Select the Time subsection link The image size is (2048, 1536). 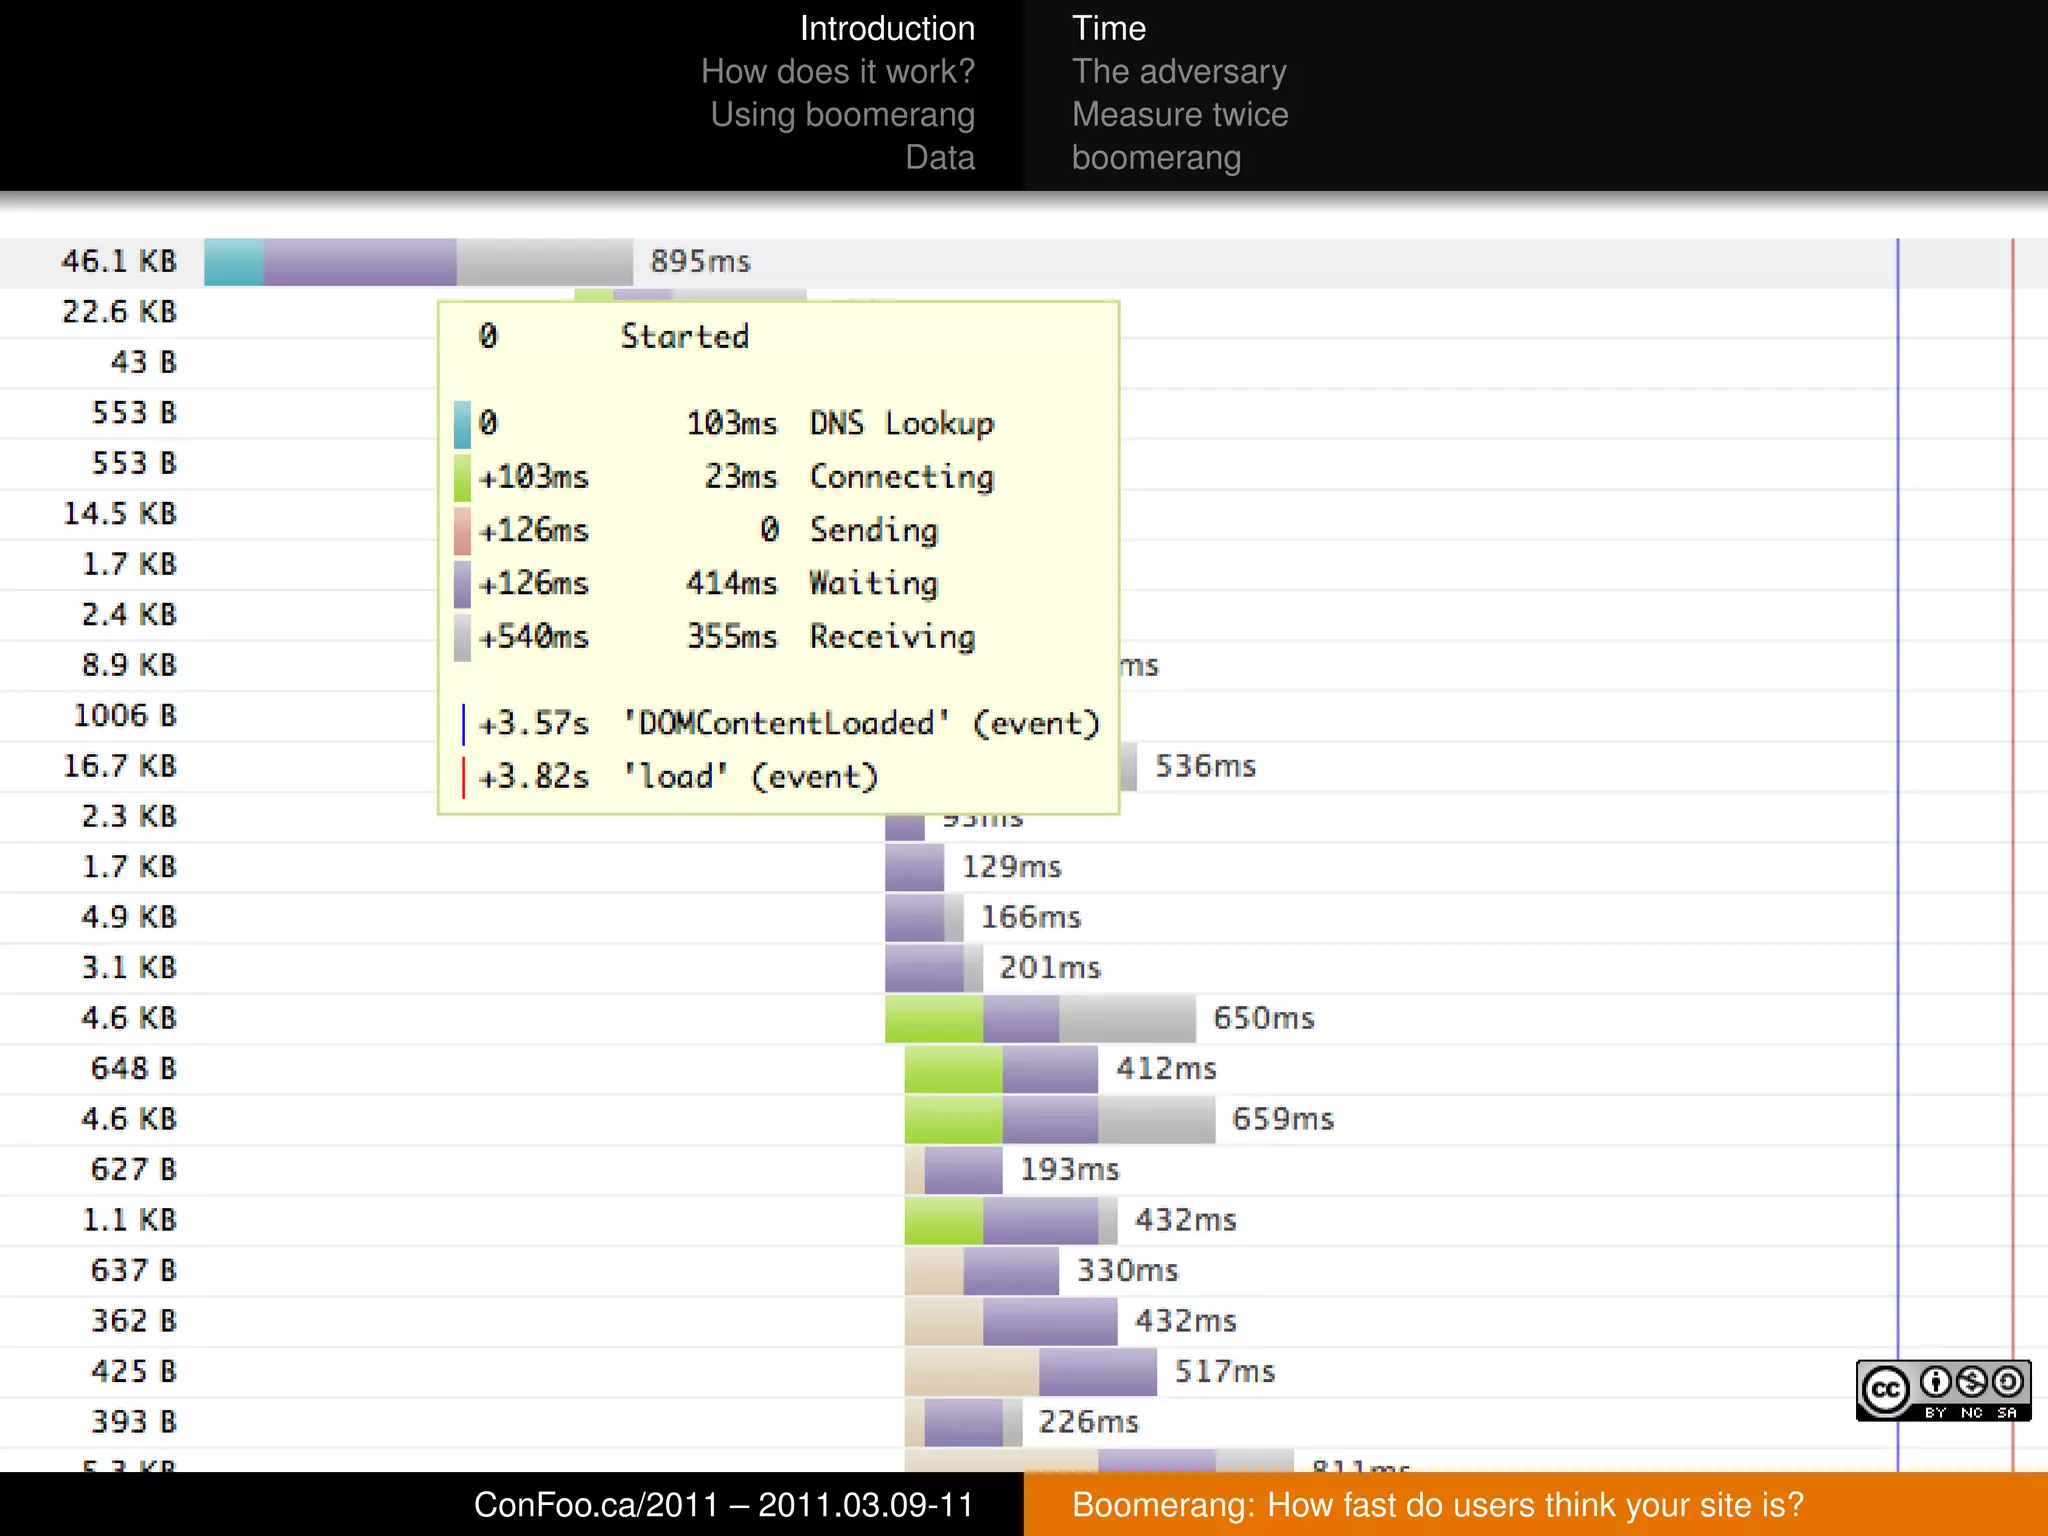click(1108, 28)
